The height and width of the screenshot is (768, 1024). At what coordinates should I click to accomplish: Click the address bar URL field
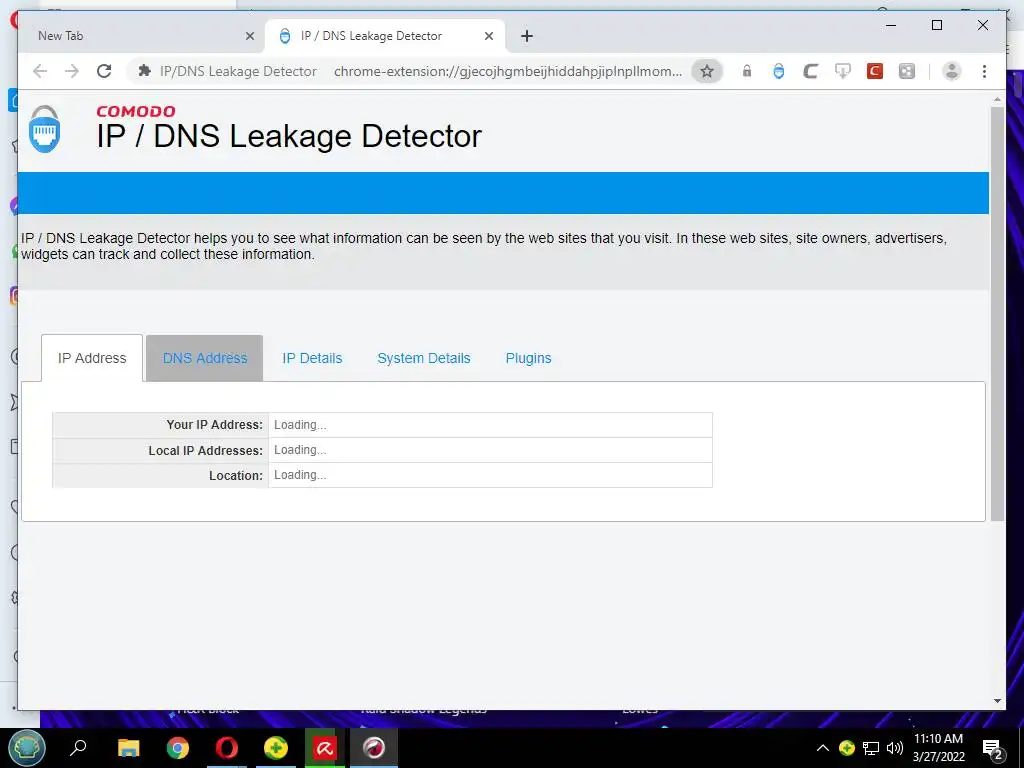pyautogui.click(x=507, y=71)
